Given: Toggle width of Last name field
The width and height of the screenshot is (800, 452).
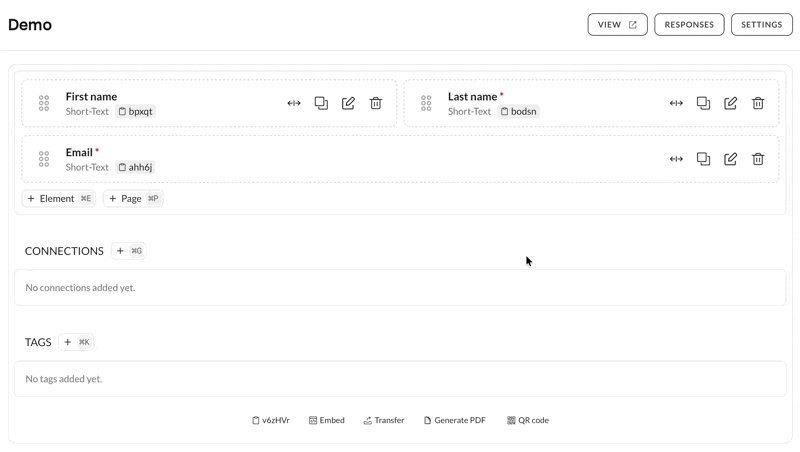Looking at the screenshot, I should click(676, 103).
